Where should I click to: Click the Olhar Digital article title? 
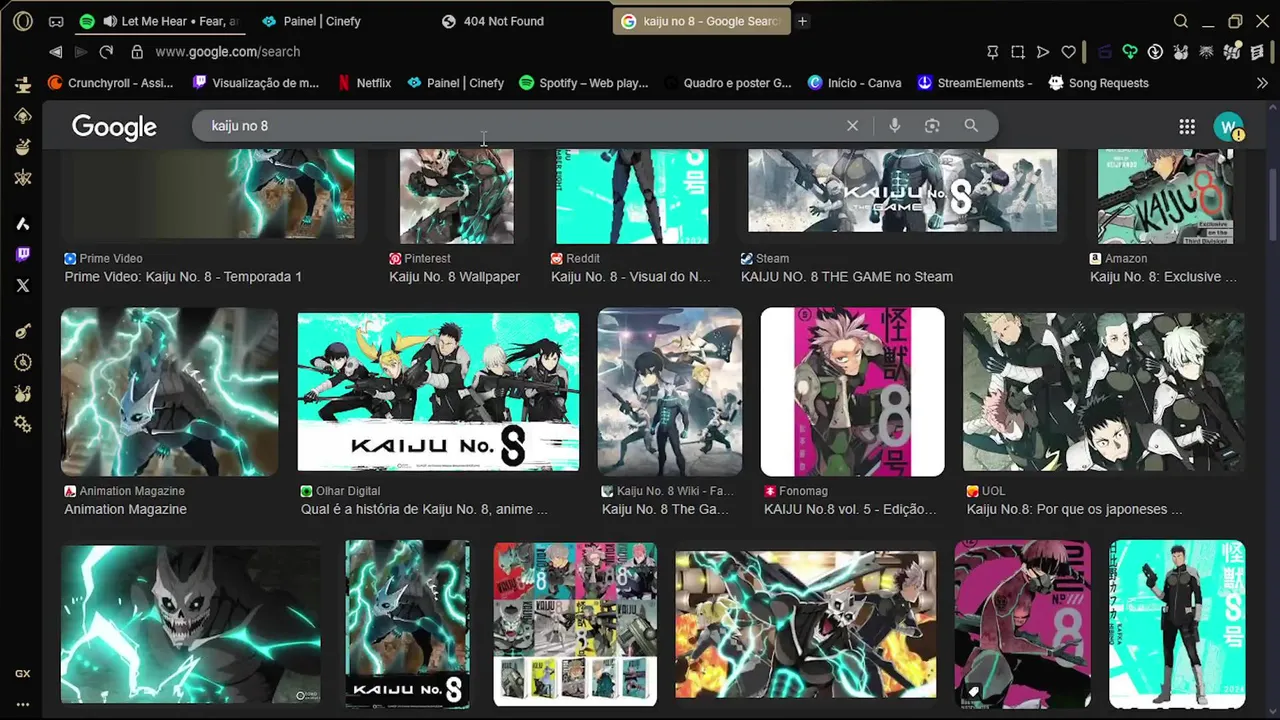424,509
